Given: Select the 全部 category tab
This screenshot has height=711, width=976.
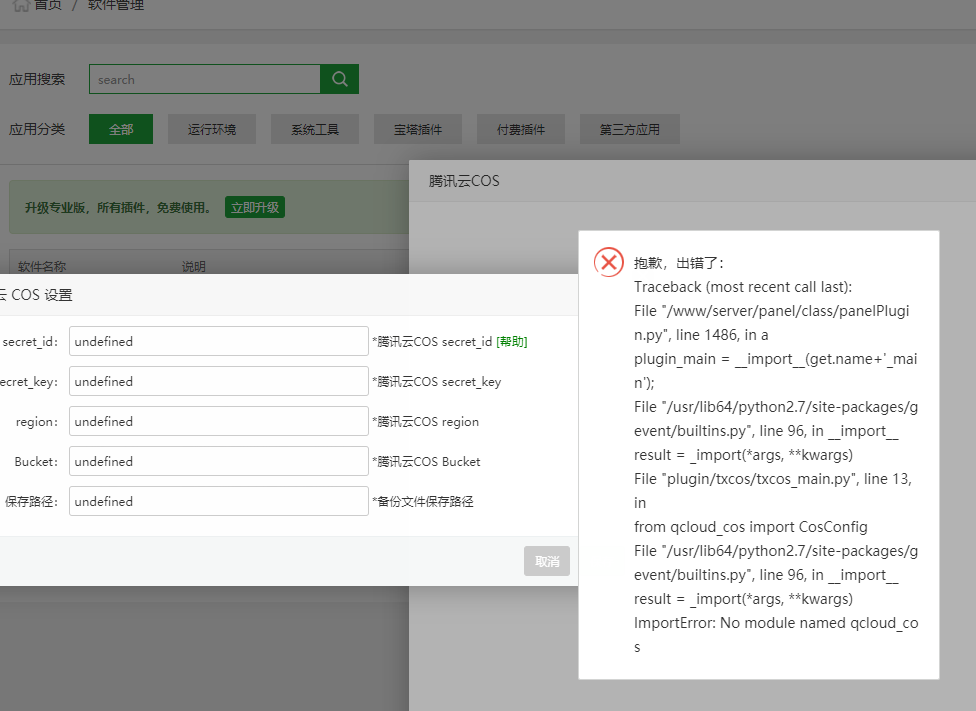Looking at the screenshot, I should tap(121, 129).
